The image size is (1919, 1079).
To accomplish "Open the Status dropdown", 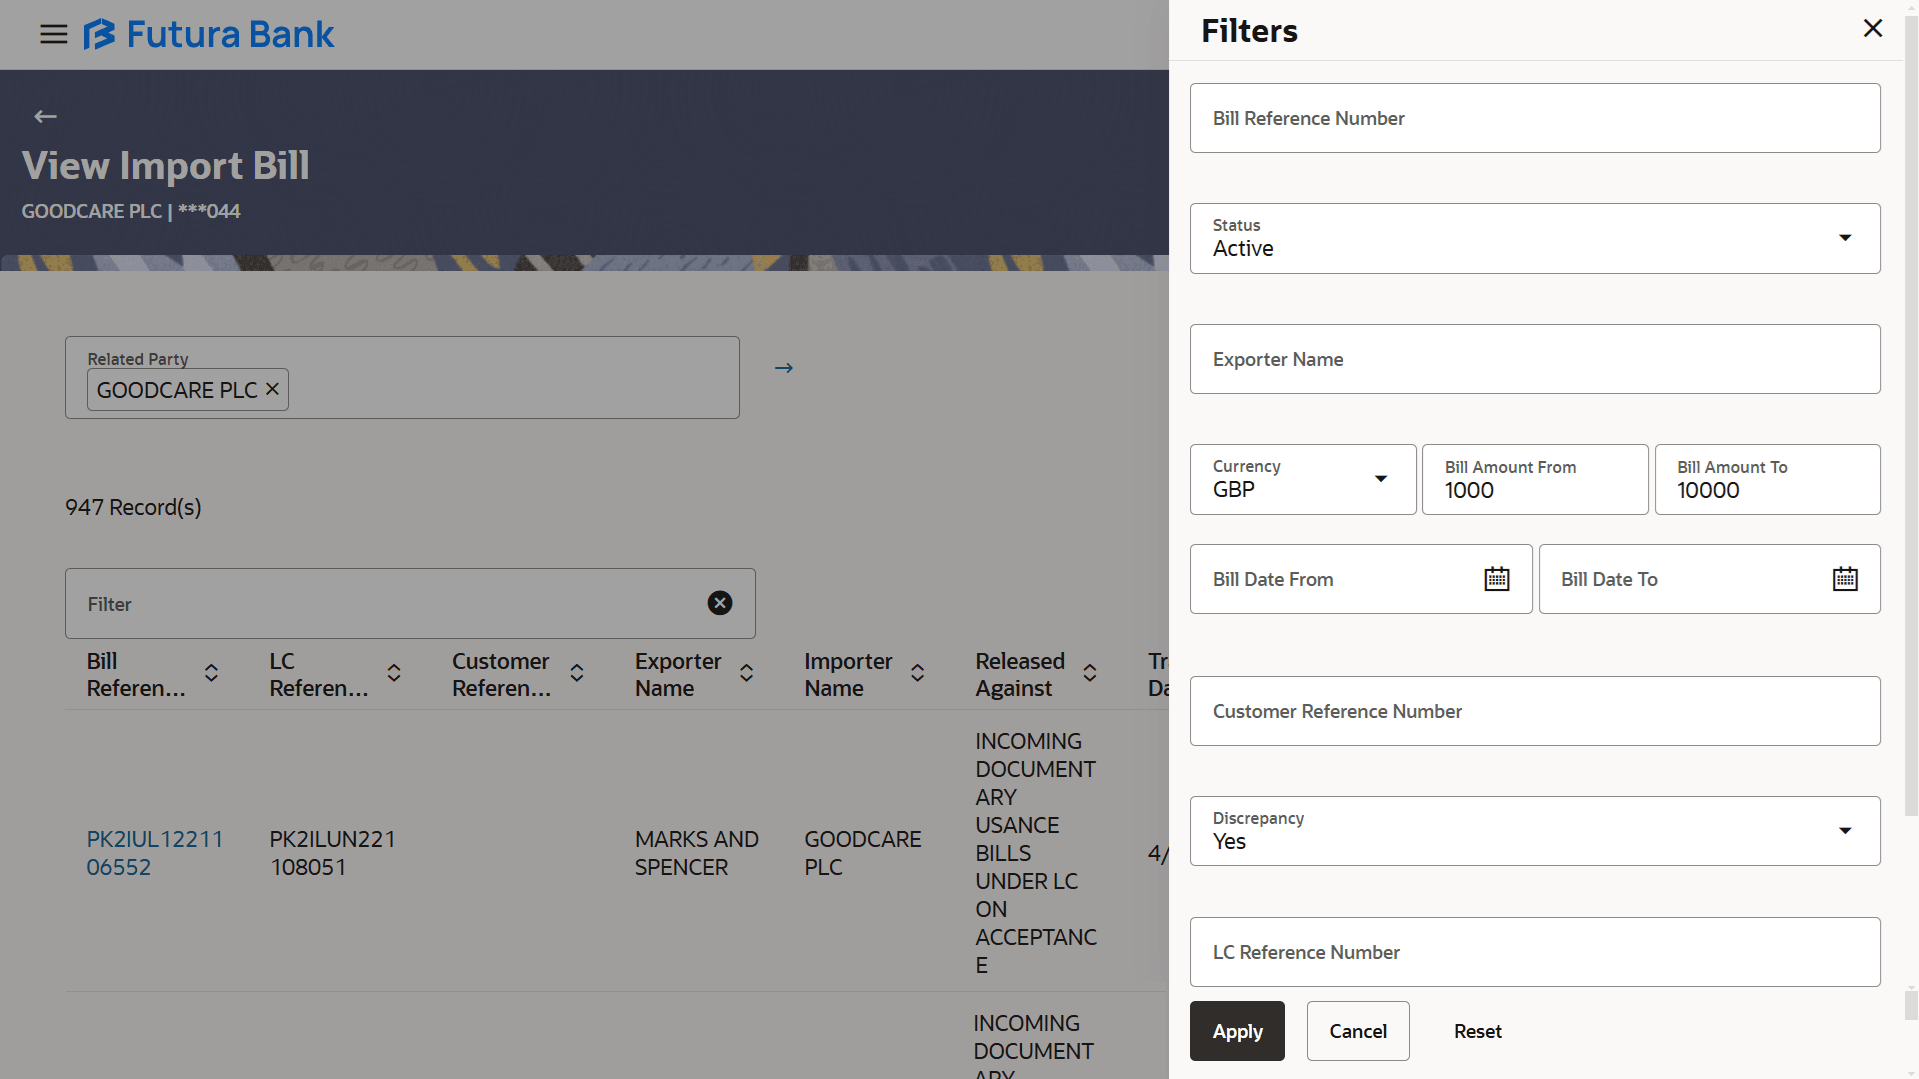I will 1843,238.
